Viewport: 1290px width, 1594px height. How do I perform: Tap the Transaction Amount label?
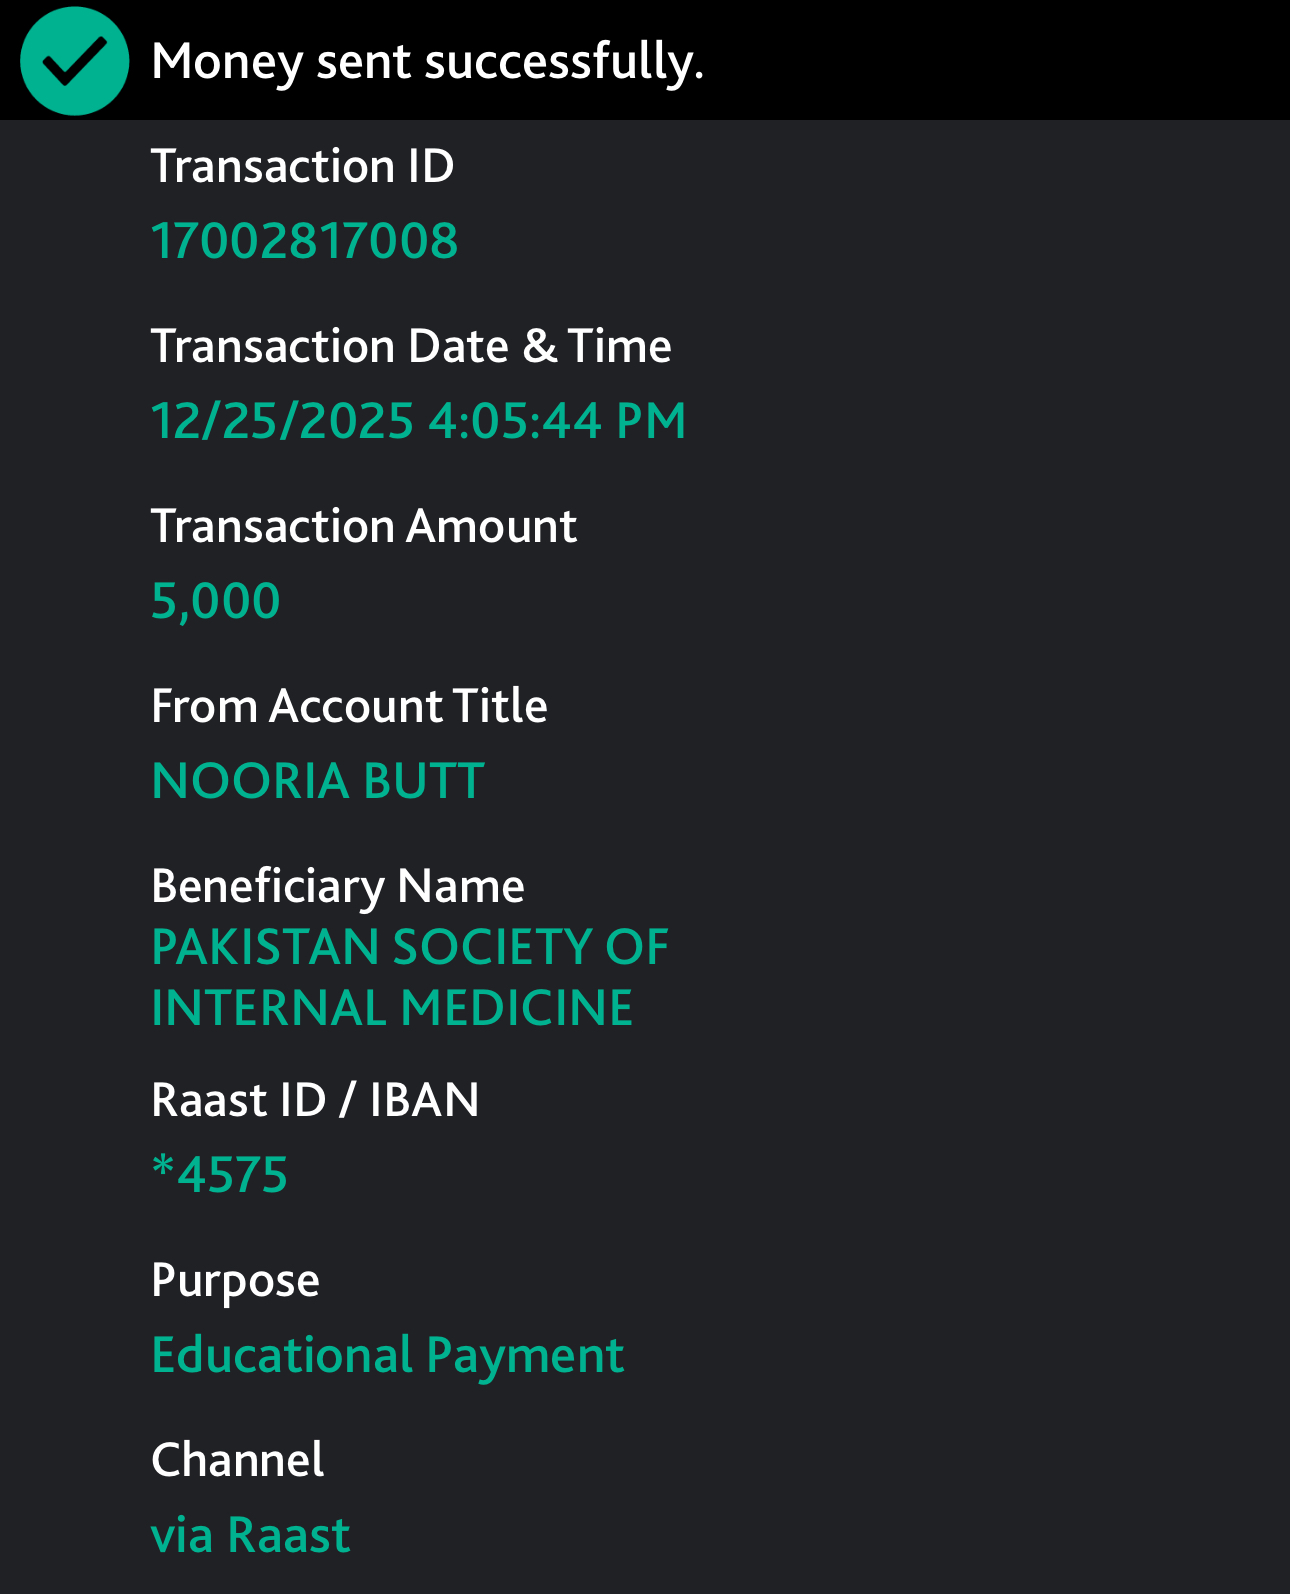click(x=364, y=526)
